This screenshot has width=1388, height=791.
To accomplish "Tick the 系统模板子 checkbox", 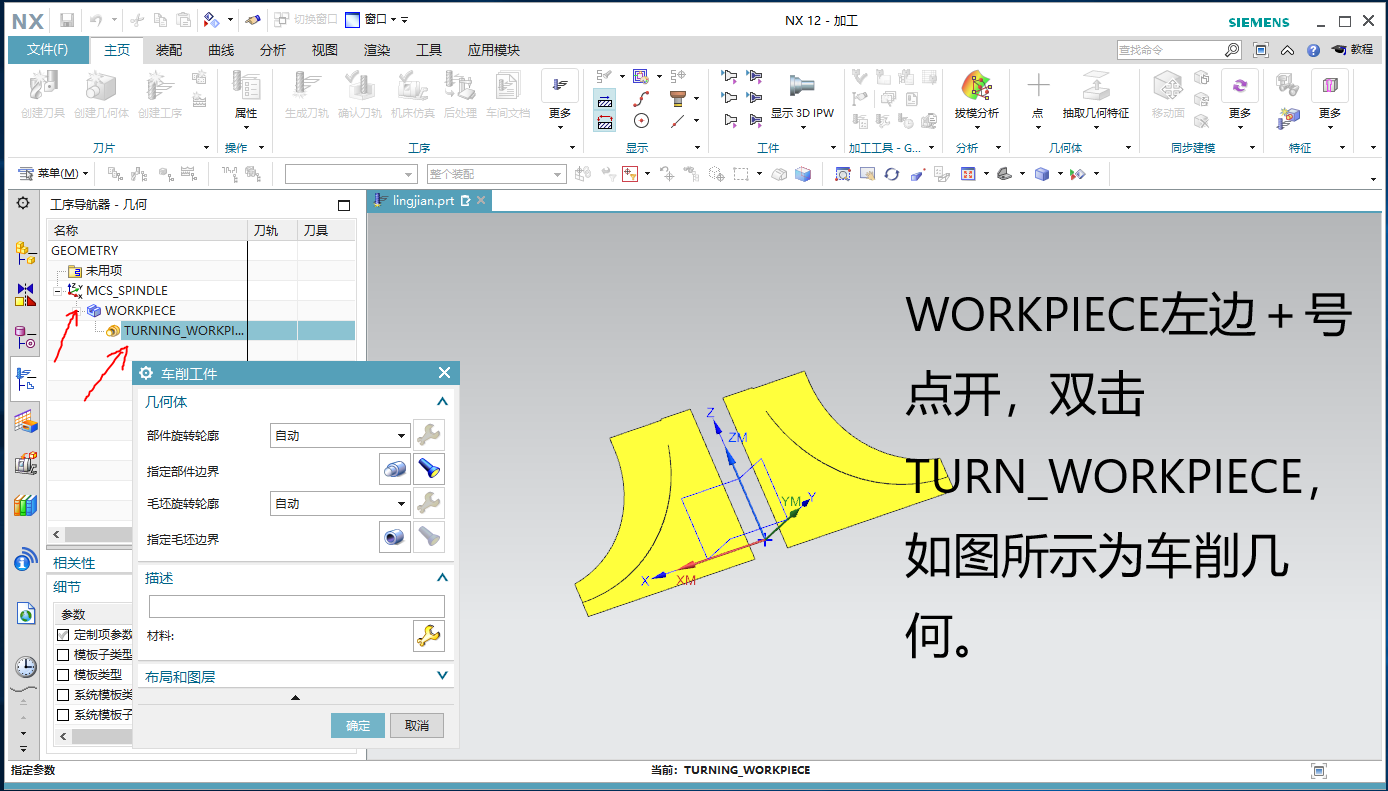I will [63, 715].
